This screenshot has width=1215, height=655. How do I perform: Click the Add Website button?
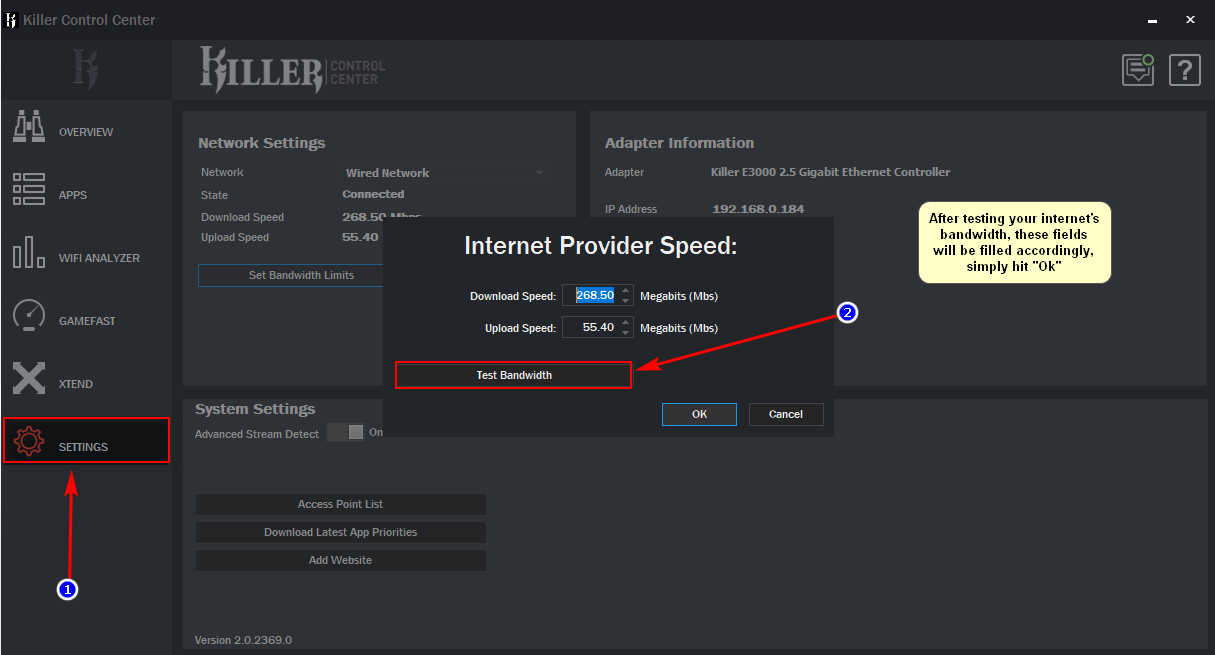coord(340,560)
